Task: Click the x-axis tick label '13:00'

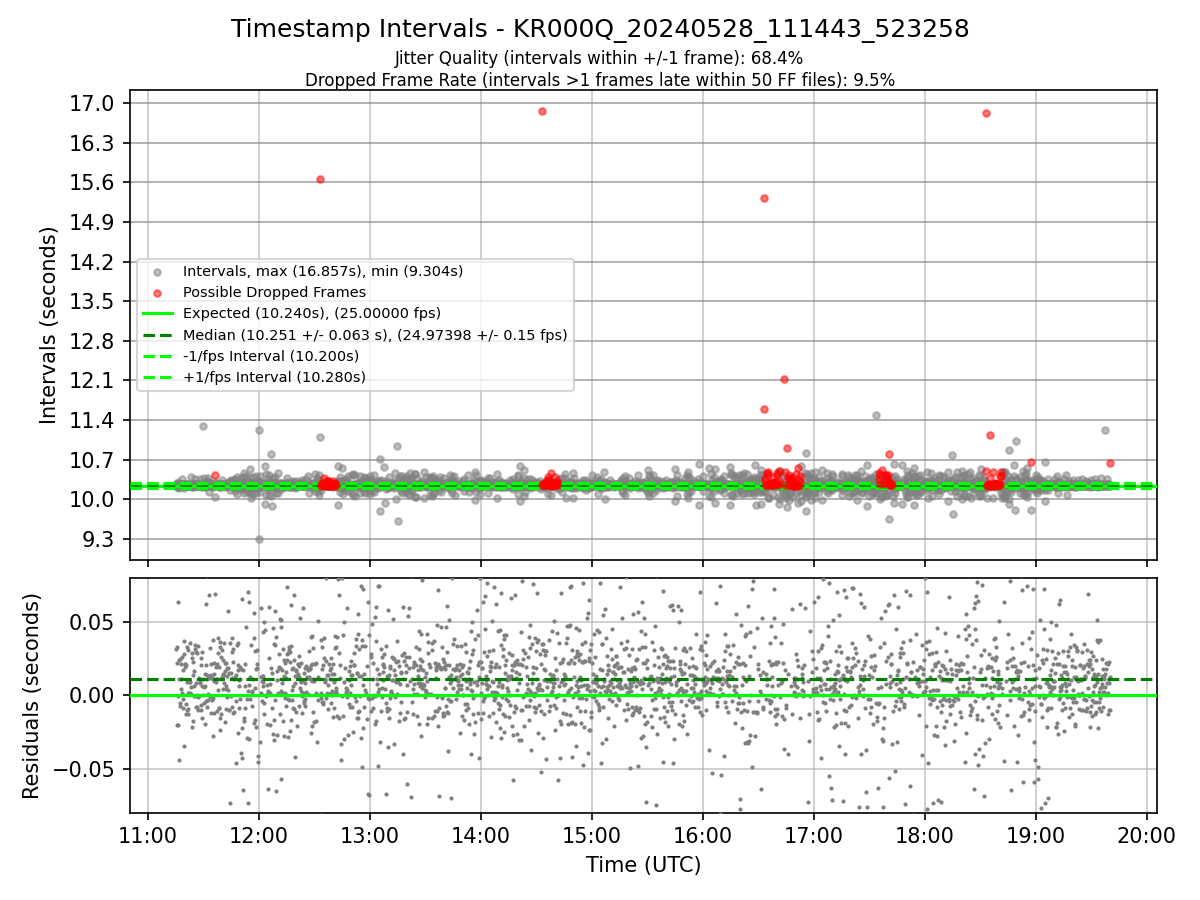Action: point(370,834)
